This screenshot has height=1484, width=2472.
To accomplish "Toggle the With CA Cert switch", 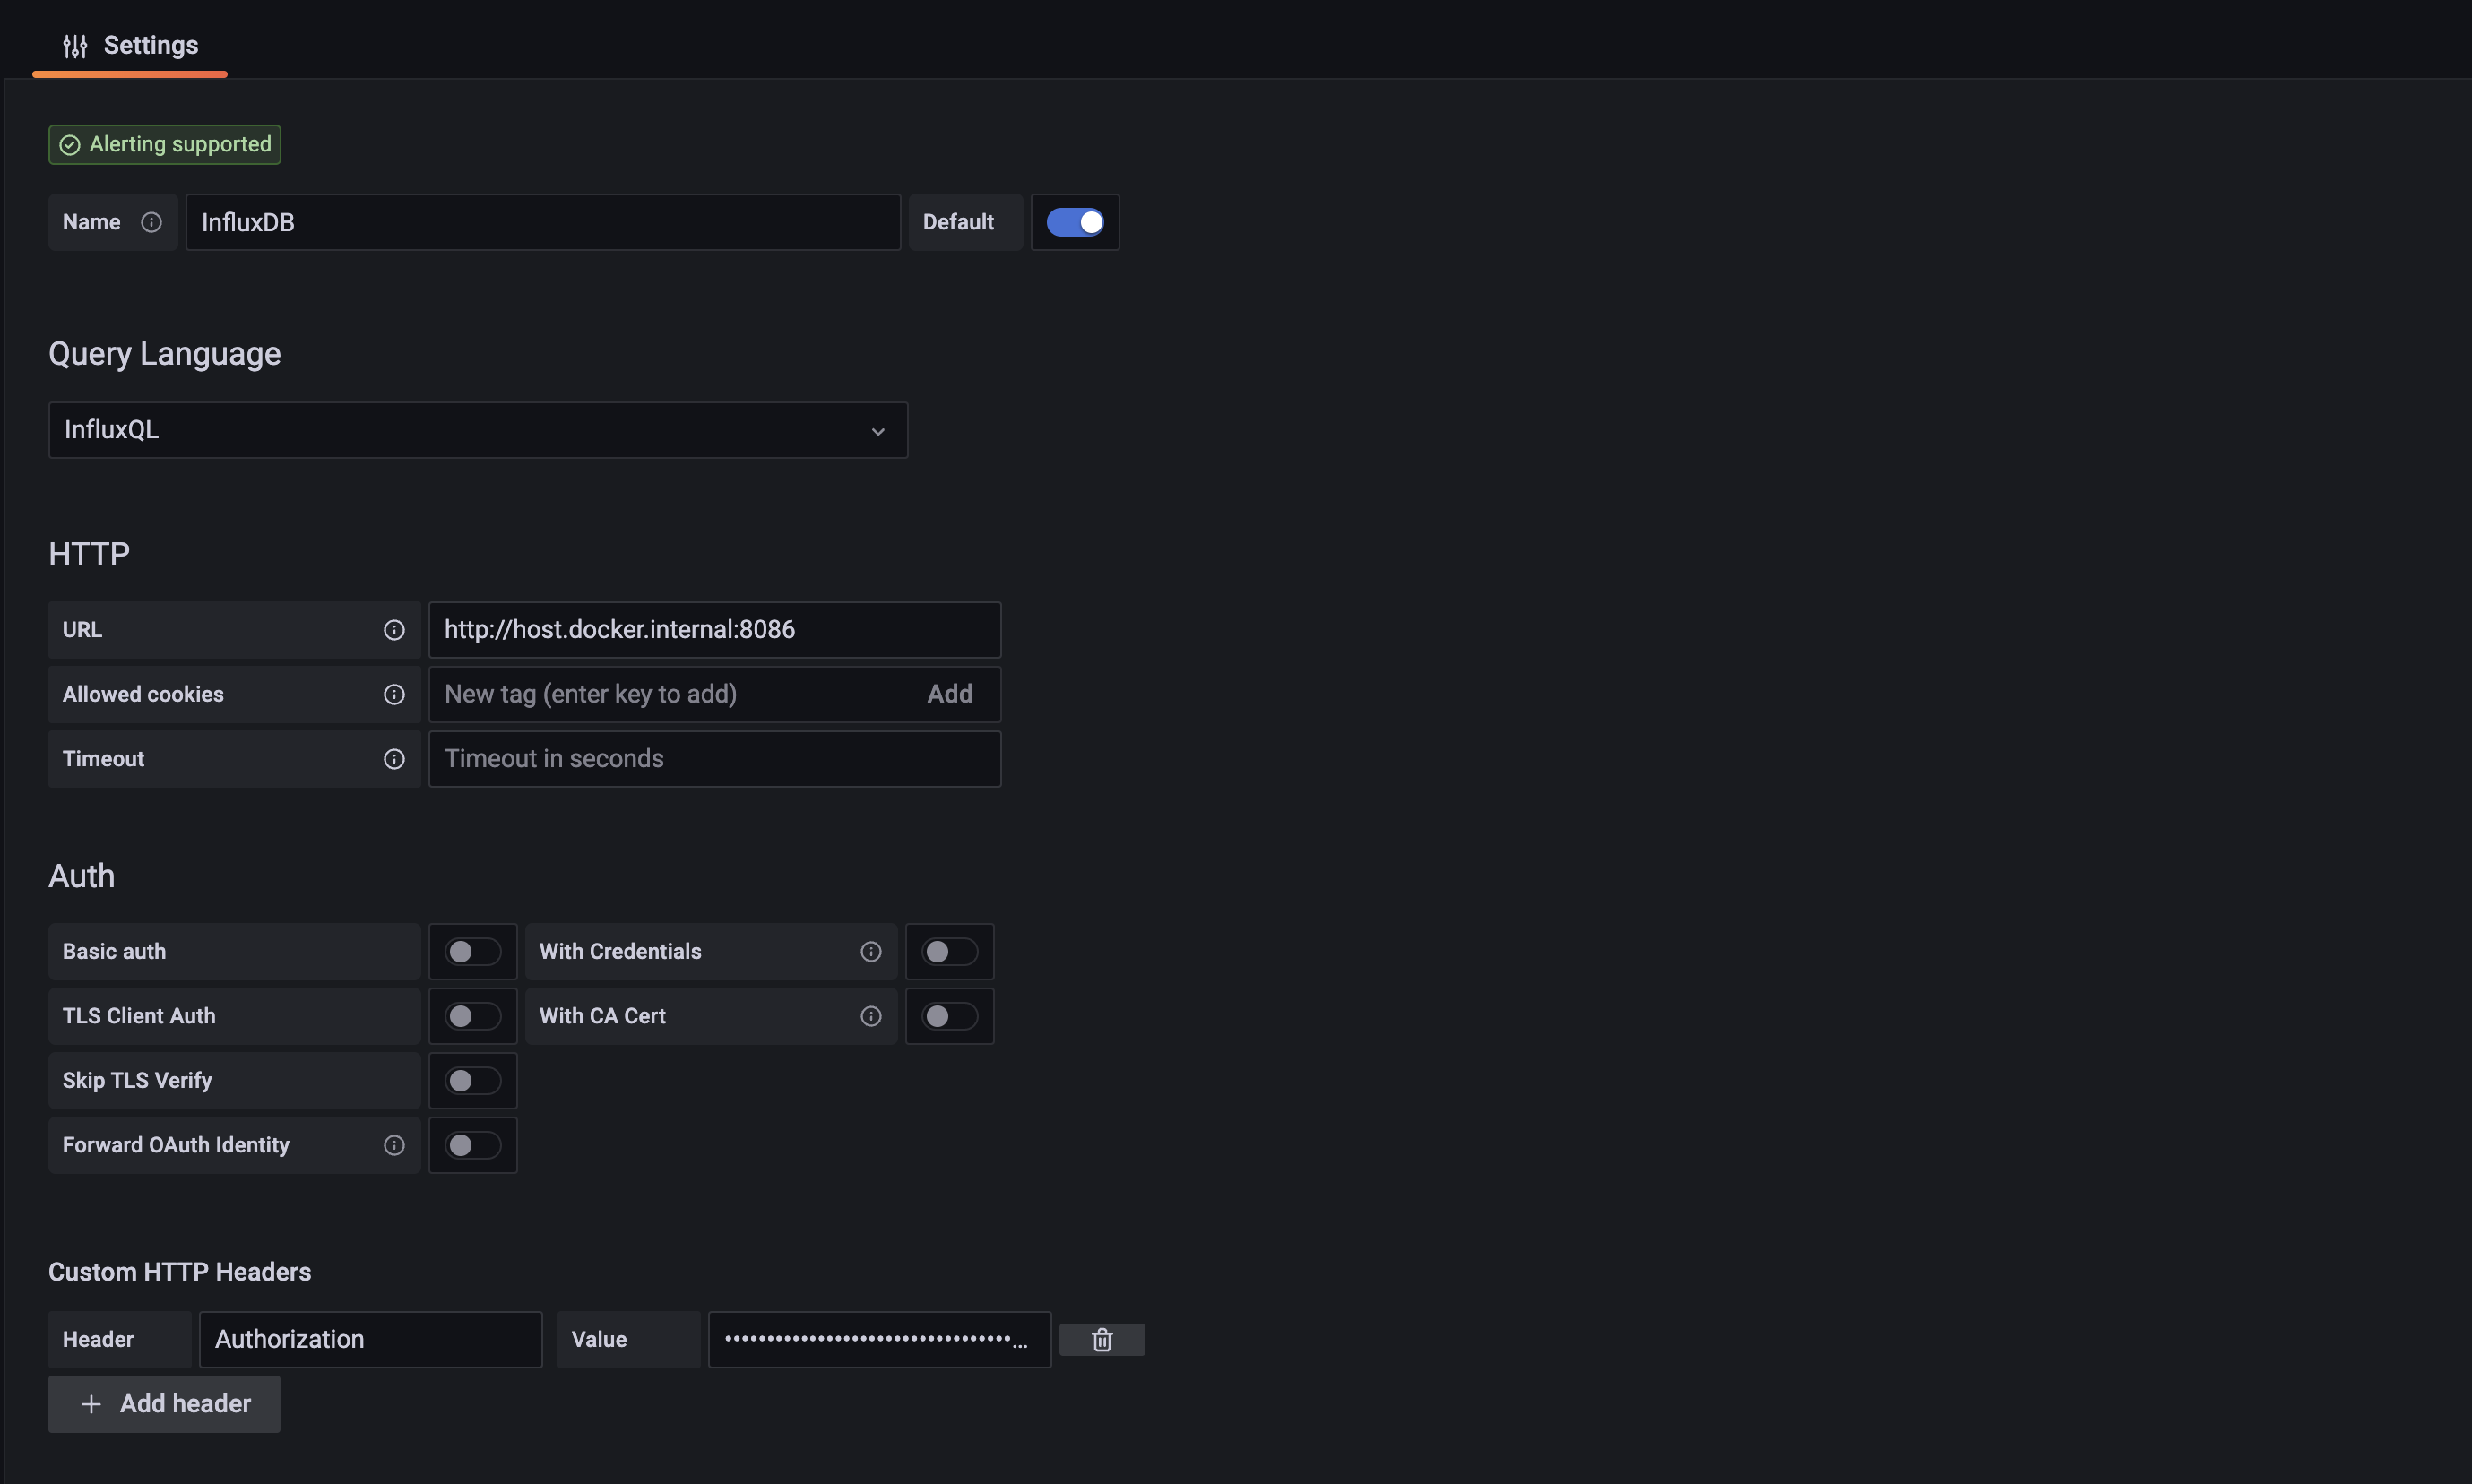I will 948,1014.
